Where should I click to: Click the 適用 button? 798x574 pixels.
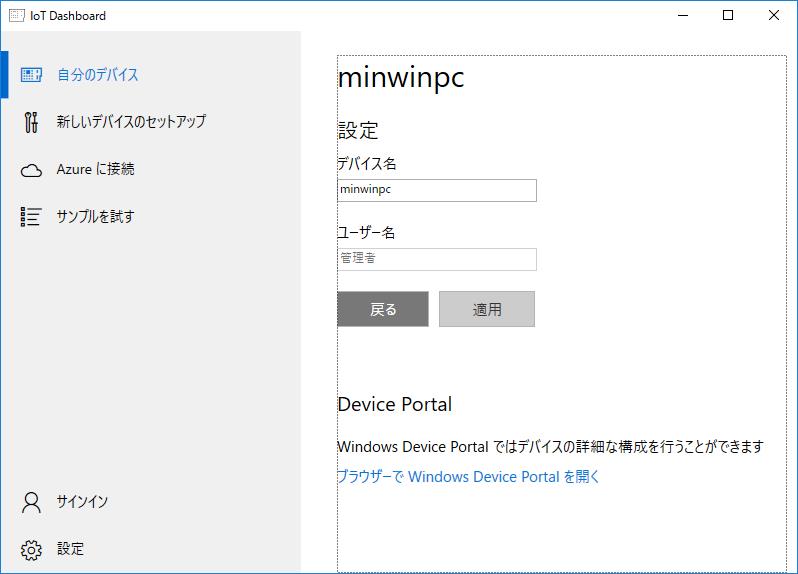pos(487,309)
